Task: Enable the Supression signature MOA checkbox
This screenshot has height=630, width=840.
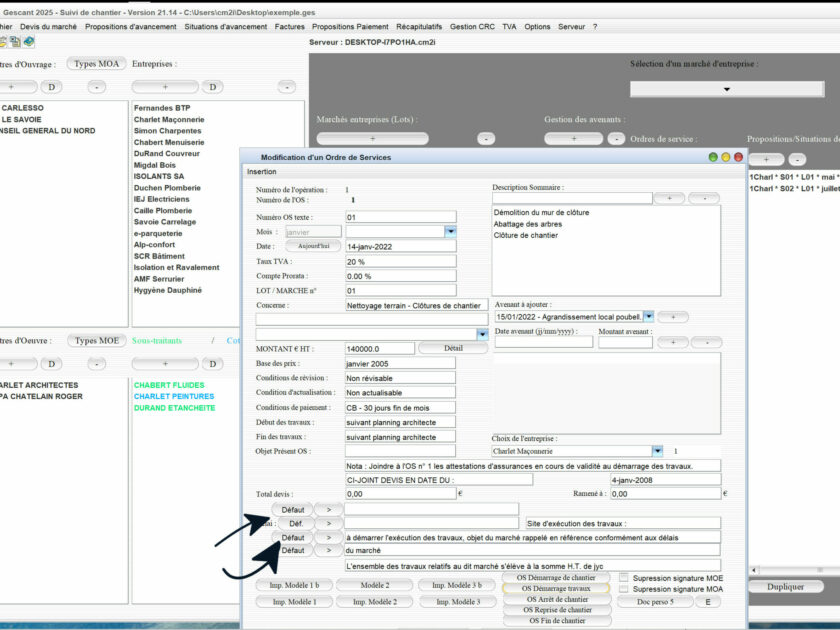Action: pos(623,589)
